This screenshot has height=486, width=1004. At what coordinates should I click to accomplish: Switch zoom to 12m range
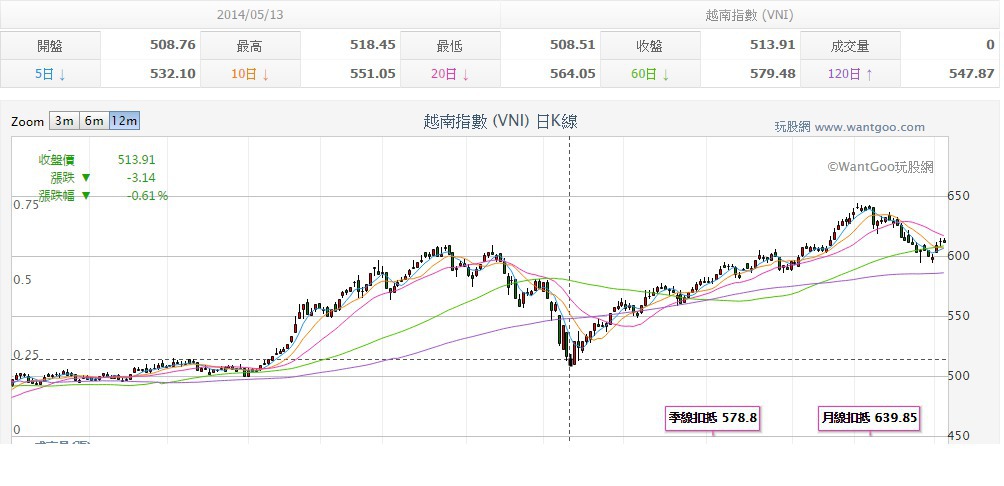coord(124,121)
